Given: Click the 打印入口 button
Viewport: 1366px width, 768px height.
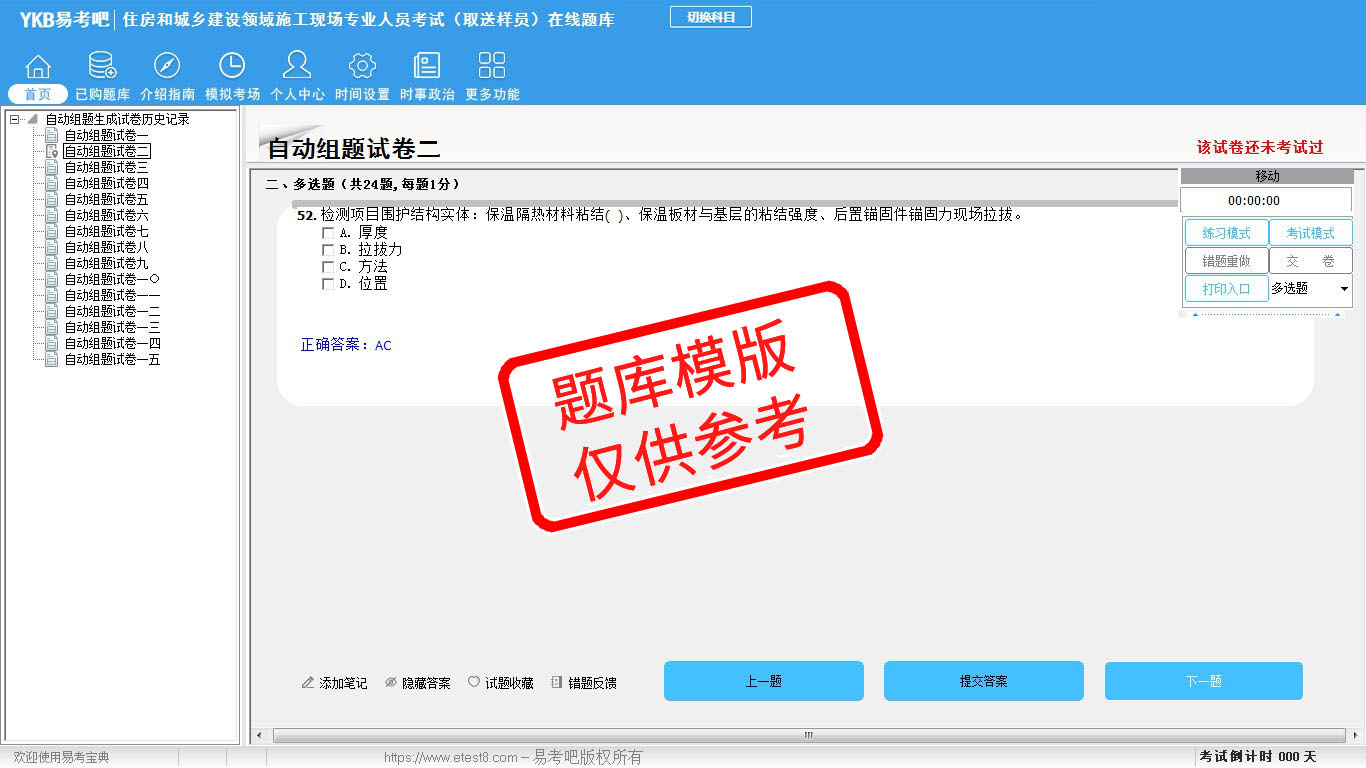Looking at the screenshot, I should pos(1226,289).
